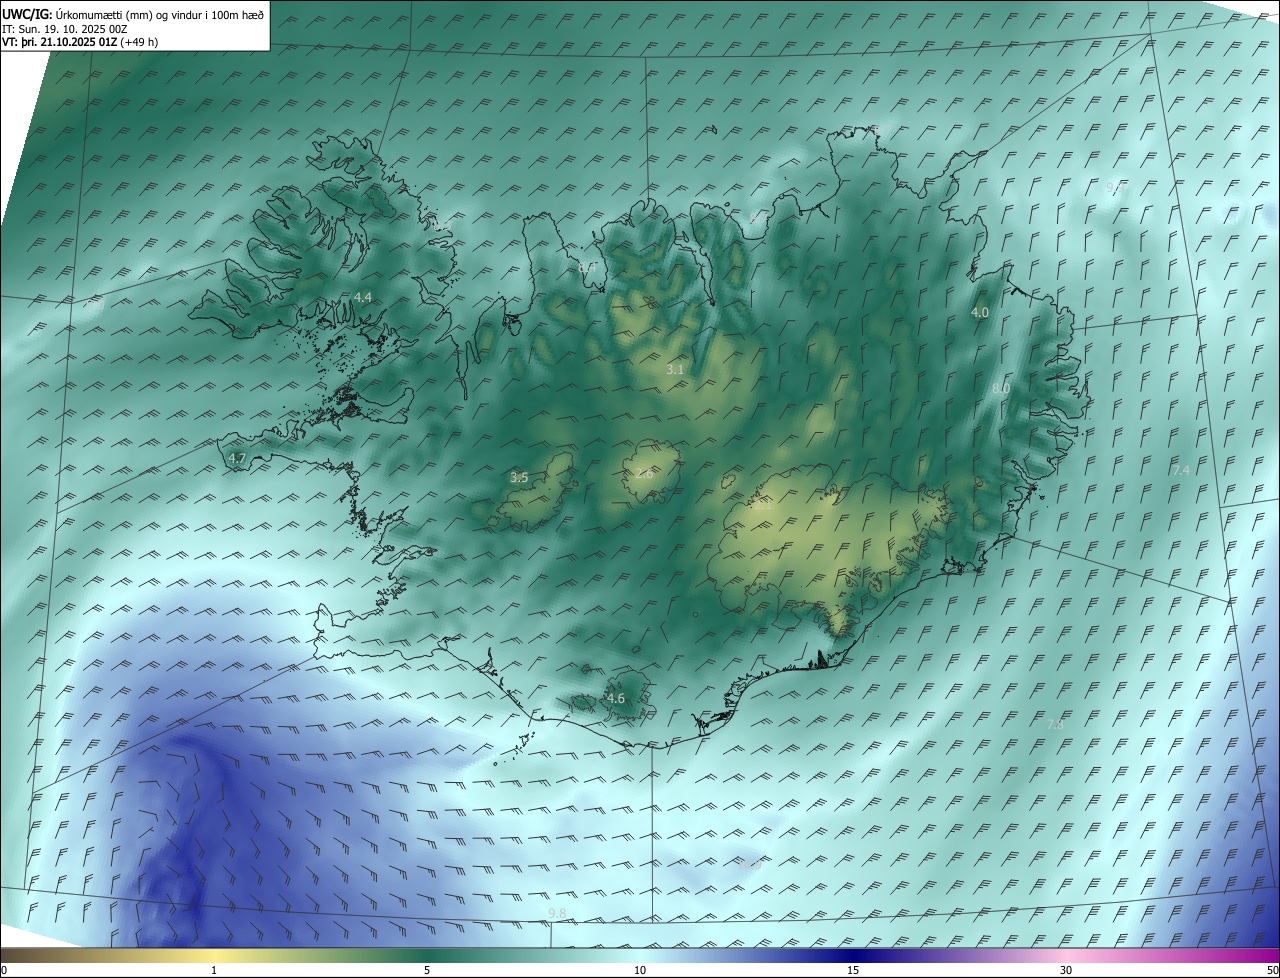Screen dimensions: 1280x978
Task: Click the colorbar tick label 10
Action: point(640,970)
